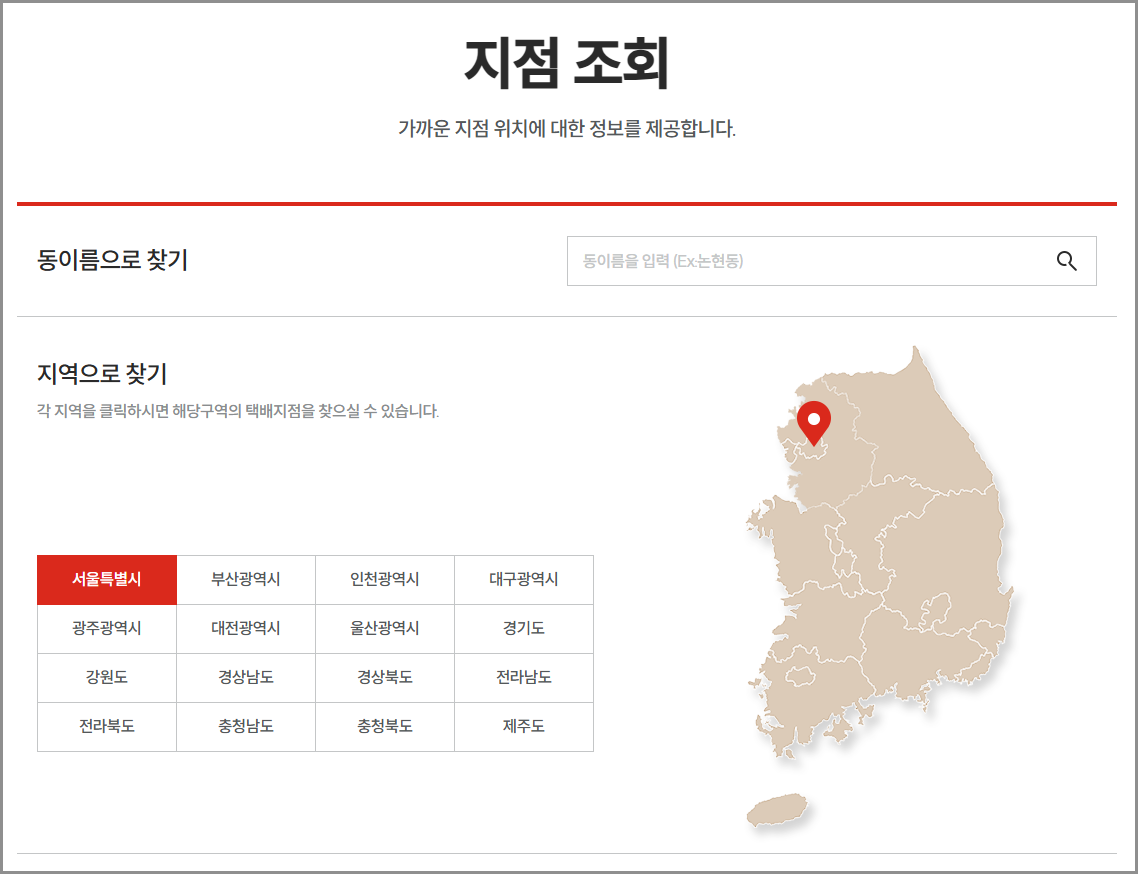This screenshot has height=874, width=1138.
Task: Select 인천광역시 region button
Action: point(384,580)
